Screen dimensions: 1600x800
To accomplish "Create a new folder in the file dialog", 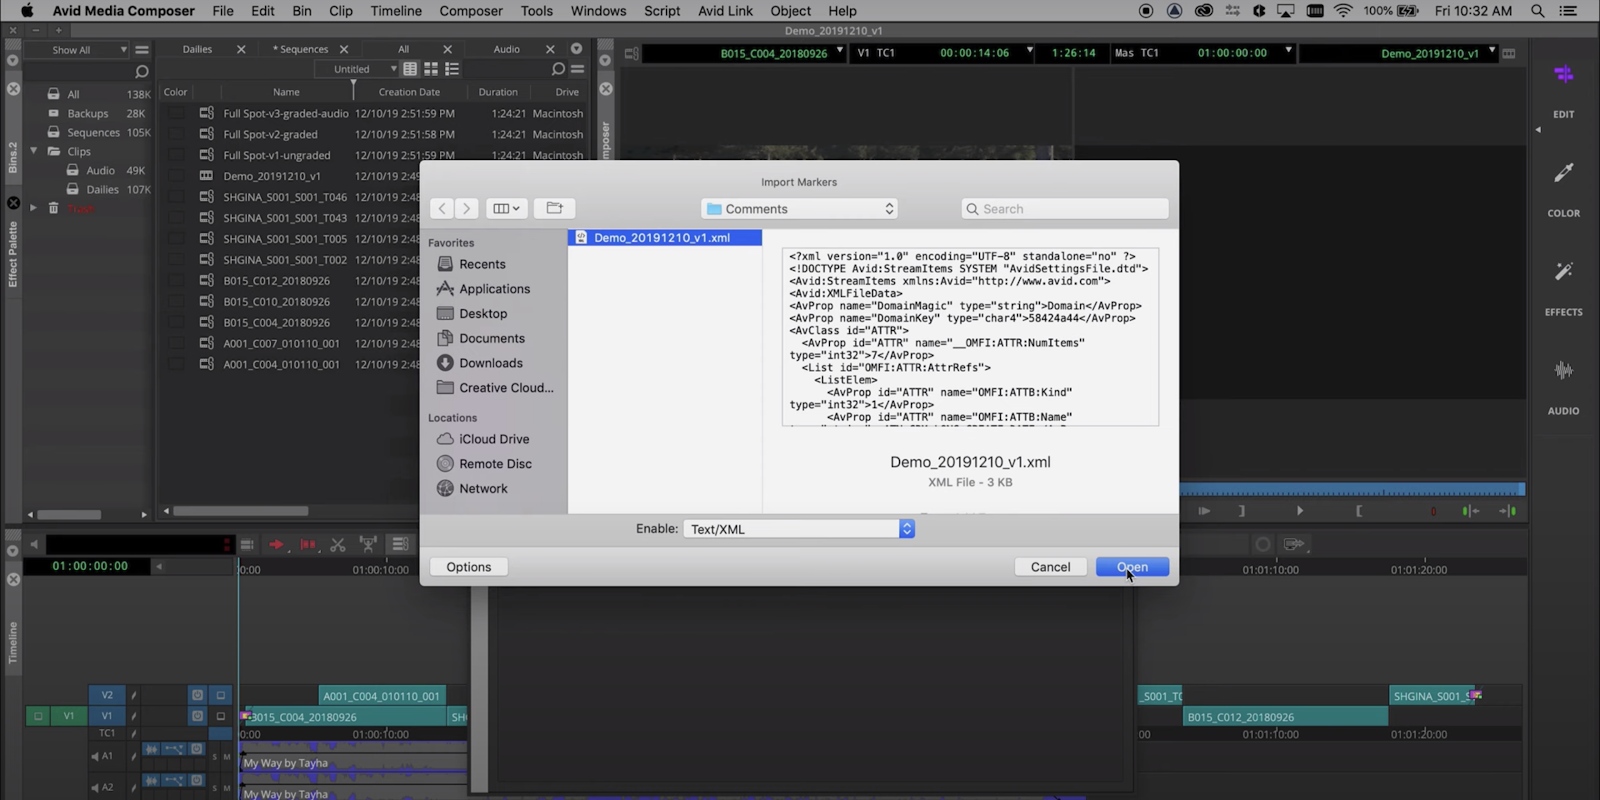I will point(554,208).
